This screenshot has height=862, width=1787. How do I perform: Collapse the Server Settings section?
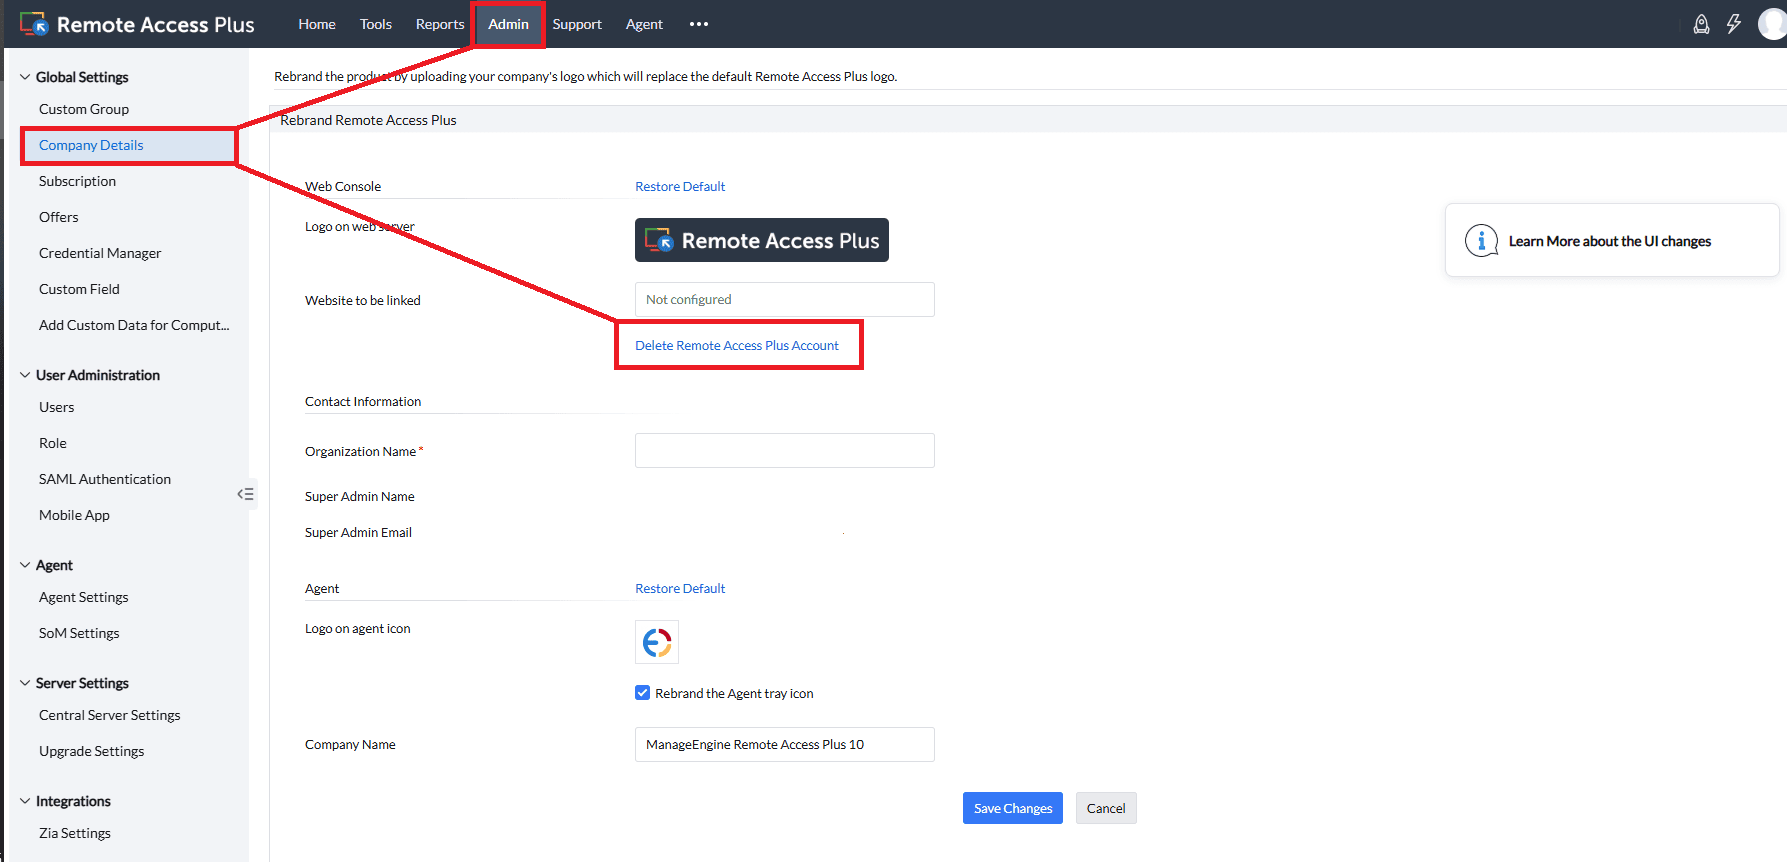pos(25,683)
